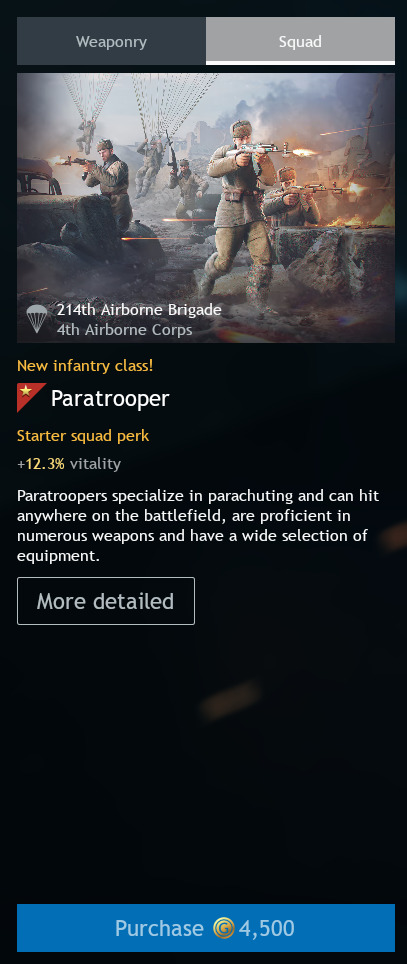Open the More detailed info button
The height and width of the screenshot is (964, 407).
pyautogui.click(x=106, y=601)
